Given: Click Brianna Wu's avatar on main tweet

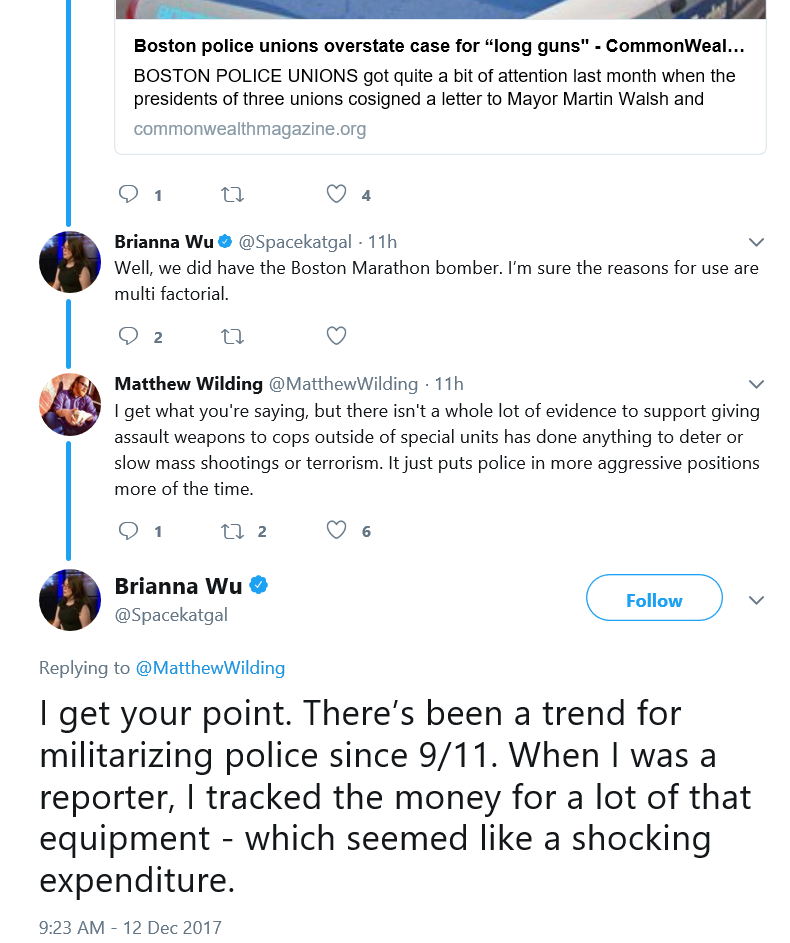Looking at the screenshot, I should [70, 600].
